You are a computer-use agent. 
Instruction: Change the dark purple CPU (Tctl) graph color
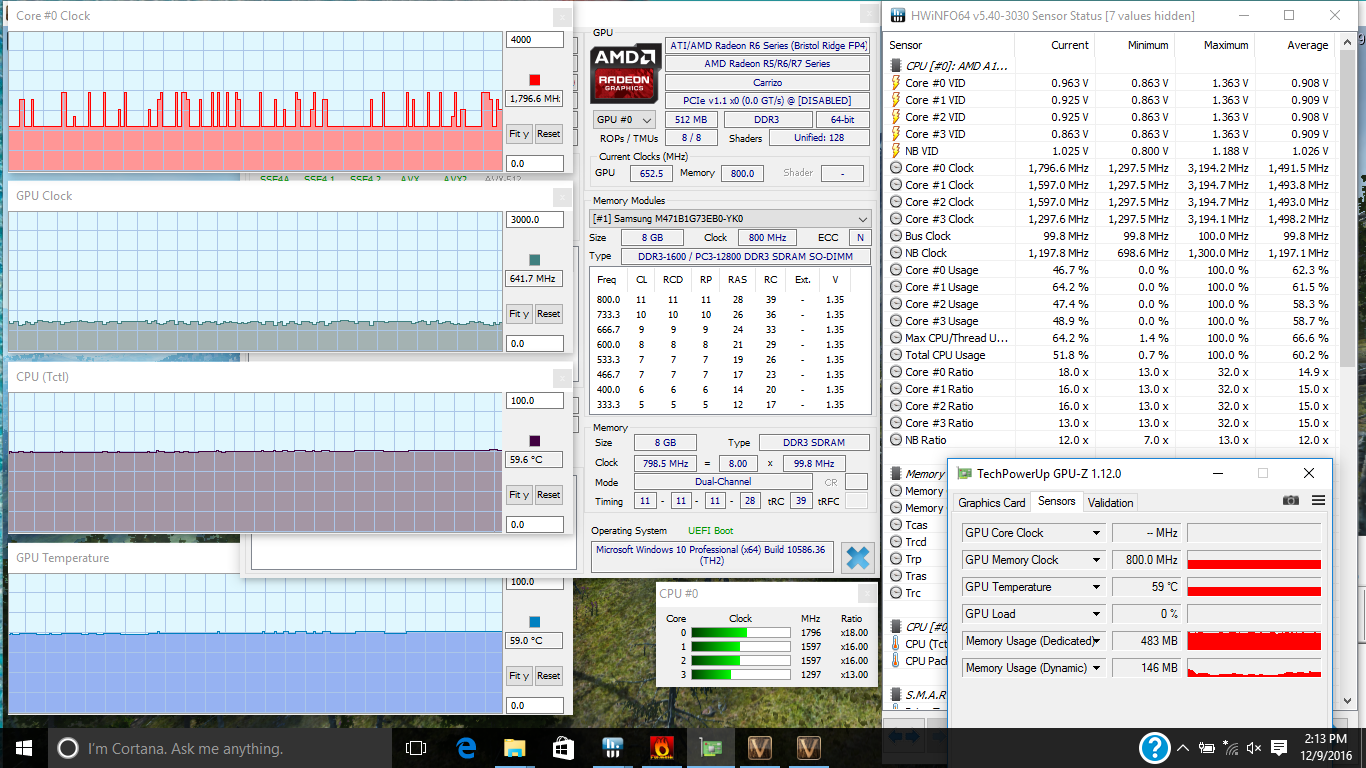point(534,441)
